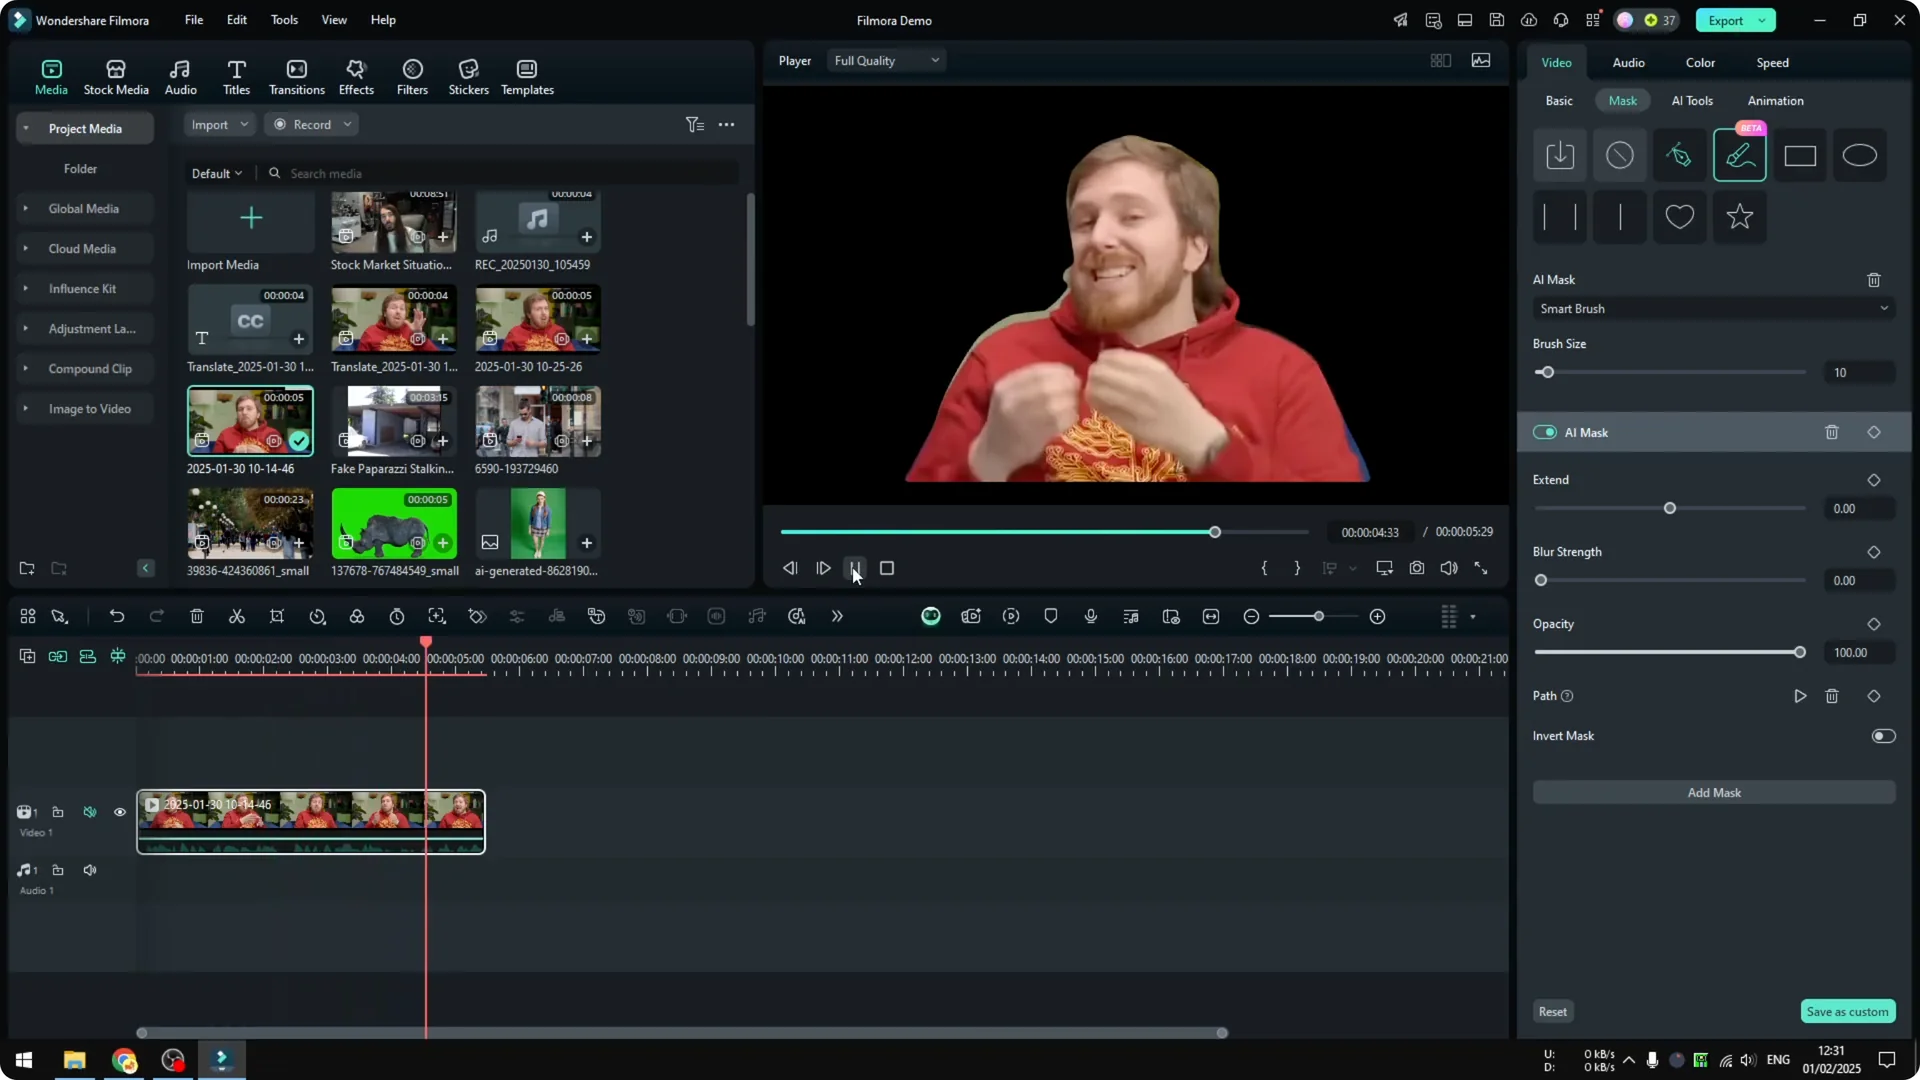Mute the Audio 1 track
The height and width of the screenshot is (1080, 1920).
(x=89, y=869)
